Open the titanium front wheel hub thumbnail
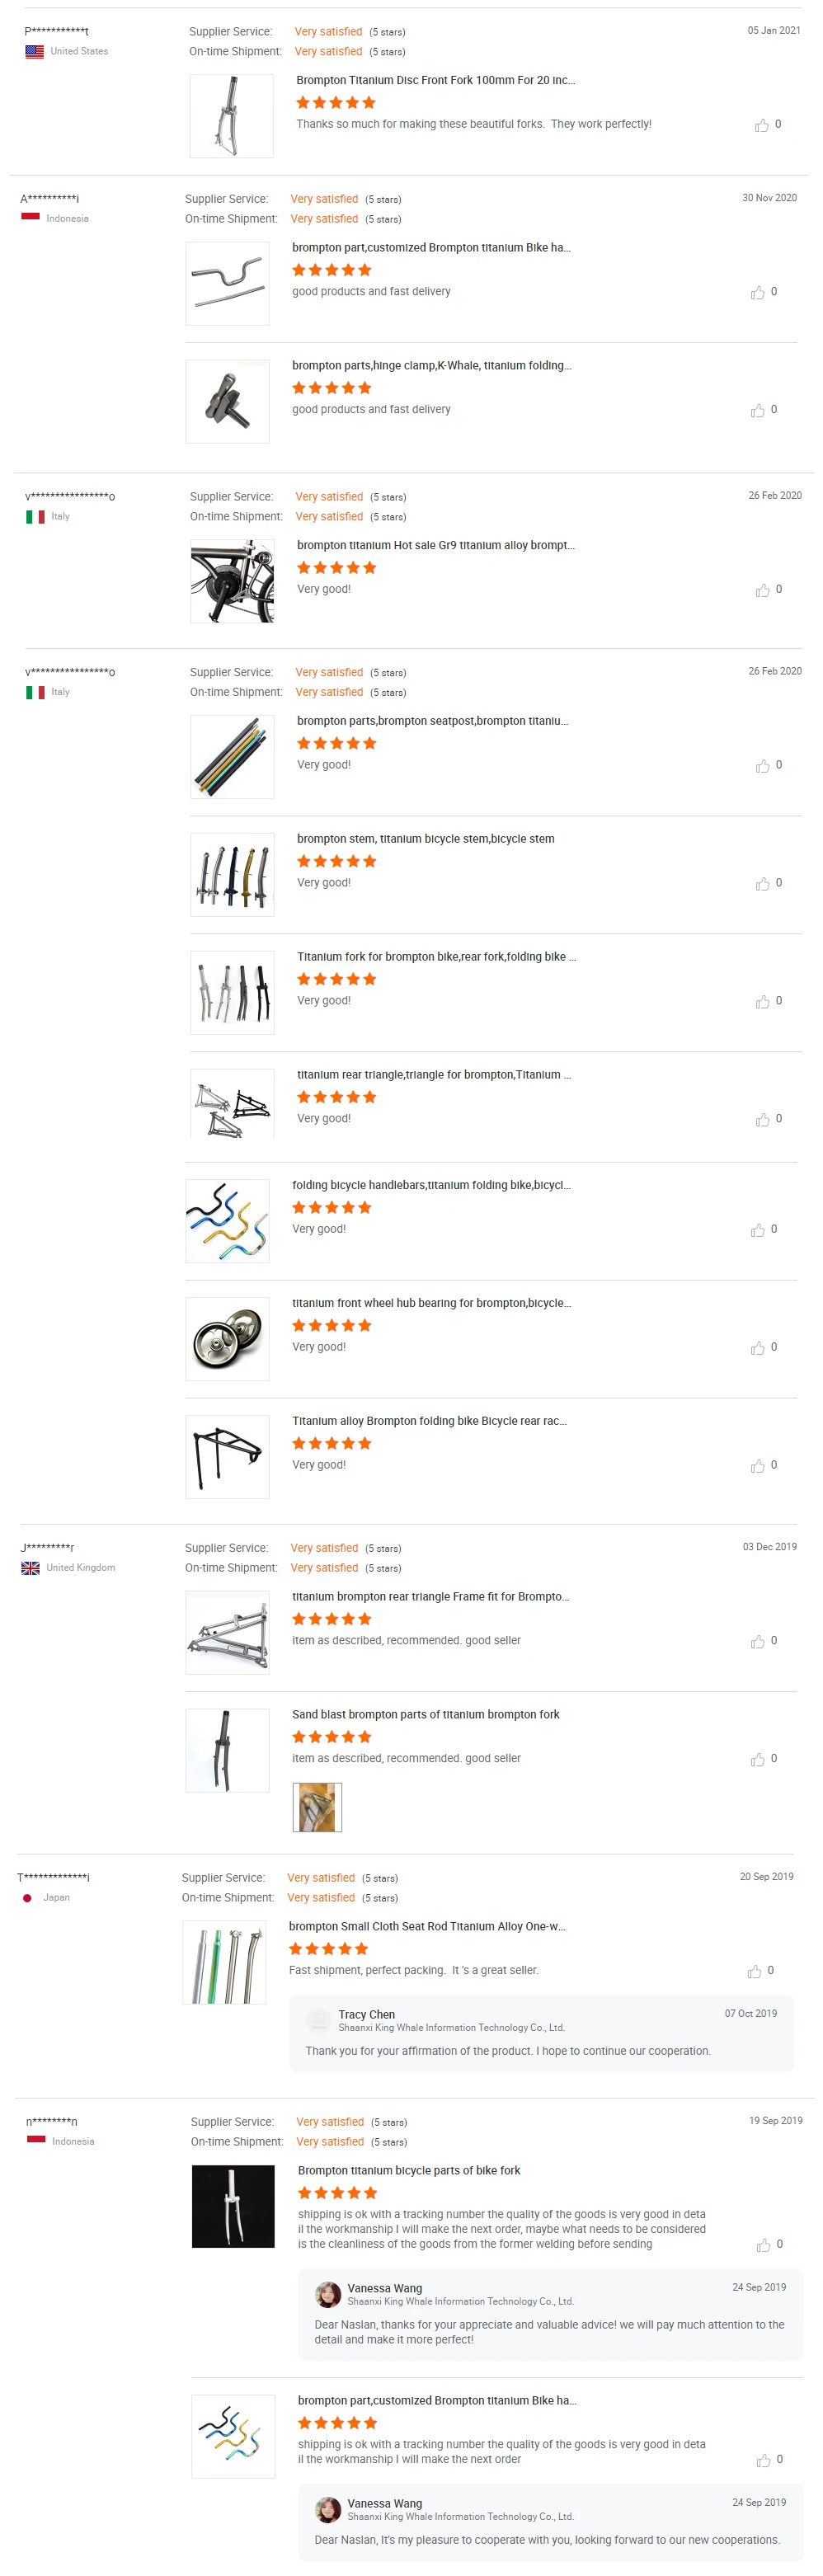The image size is (823, 2576). [227, 1339]
